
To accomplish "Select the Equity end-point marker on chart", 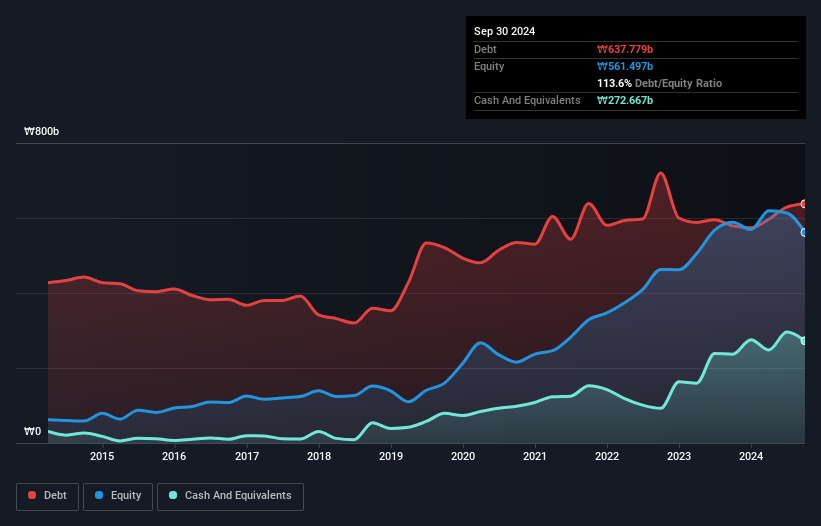I will [805, 232].
